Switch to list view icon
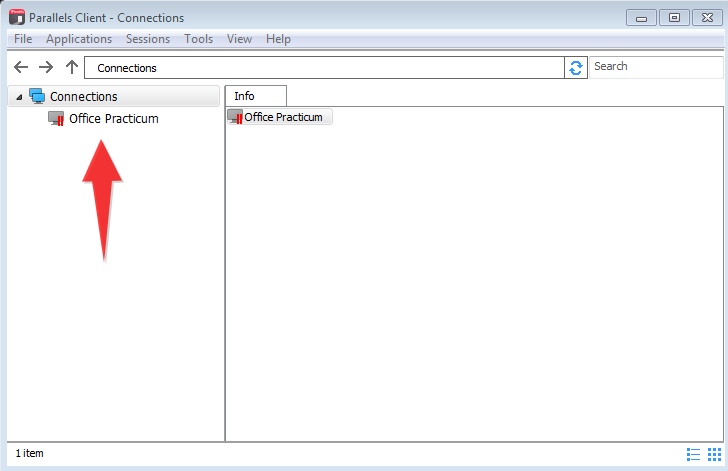Screen dimensions: 728x471 point(693,454)
